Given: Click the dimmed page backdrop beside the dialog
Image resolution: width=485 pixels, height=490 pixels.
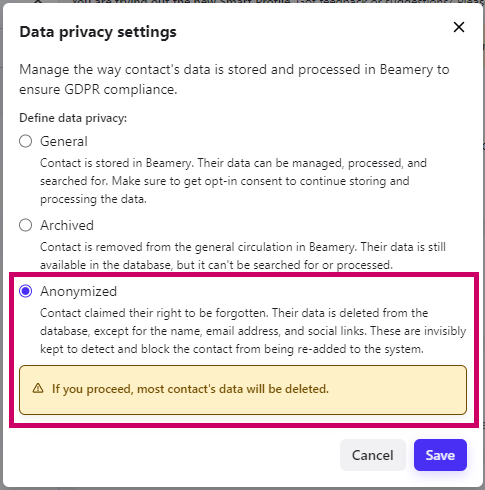Looking at the screenshot, I should click(x=484, y=233).
